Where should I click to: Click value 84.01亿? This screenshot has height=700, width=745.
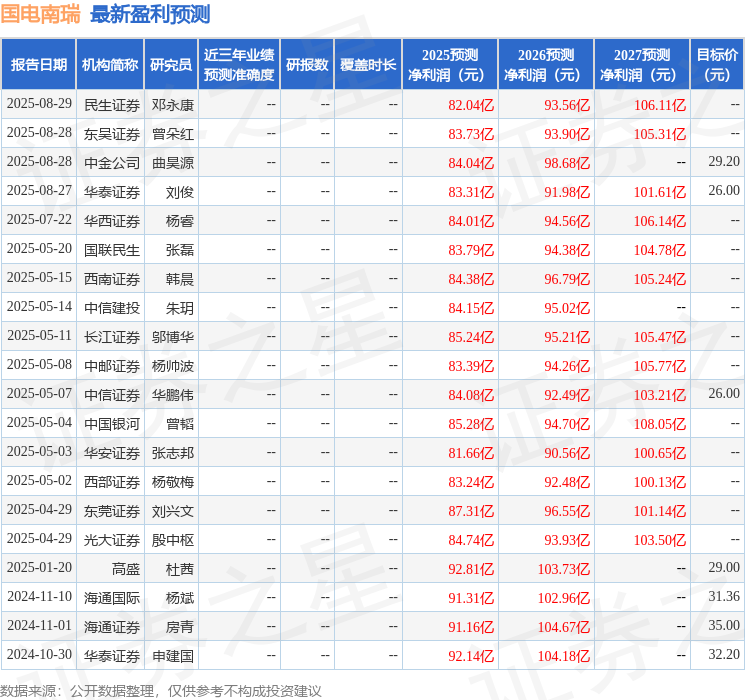tap(471, 221)
